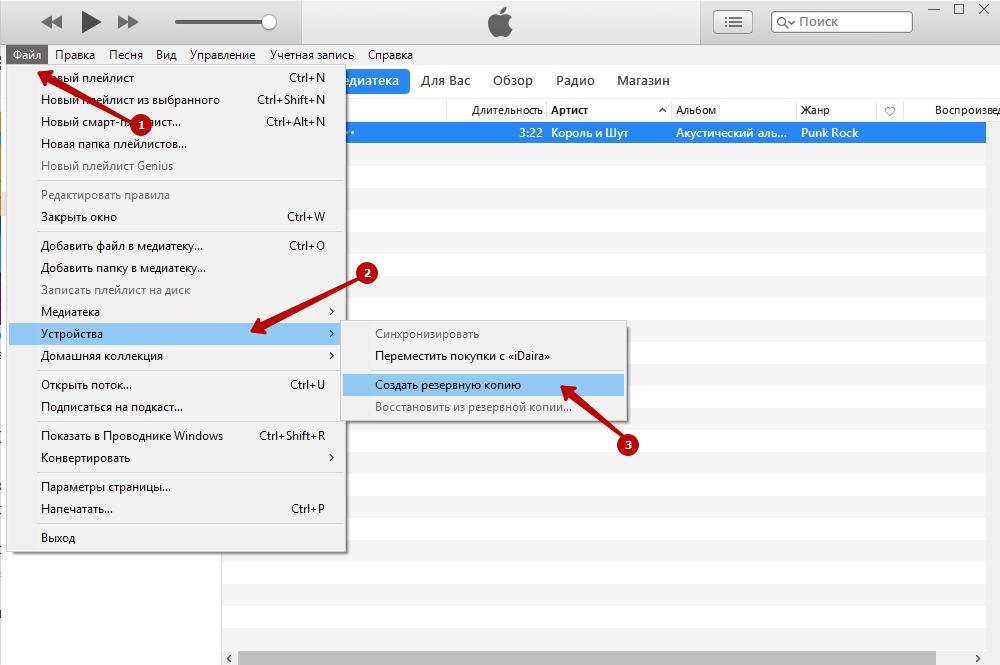Open the list view icon button

[x=733, y=22]
